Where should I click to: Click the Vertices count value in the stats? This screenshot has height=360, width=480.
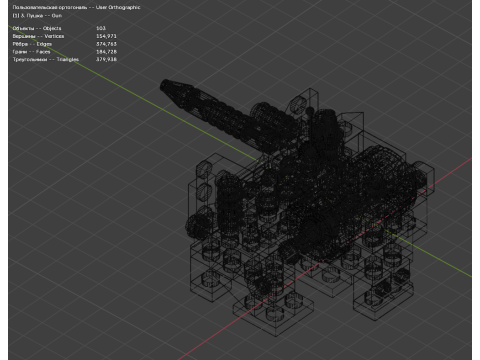pyautogui.click(x=106, y=36)
